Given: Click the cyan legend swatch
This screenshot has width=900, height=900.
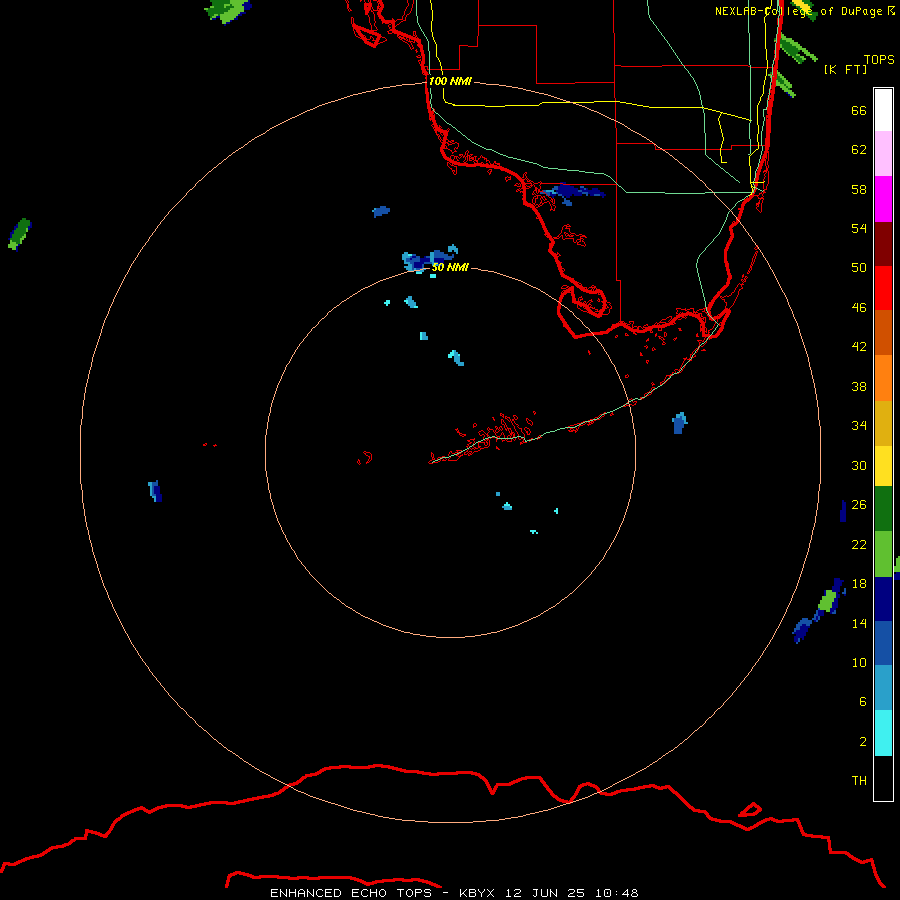Looking at the screenshot, I should point(883,733).
